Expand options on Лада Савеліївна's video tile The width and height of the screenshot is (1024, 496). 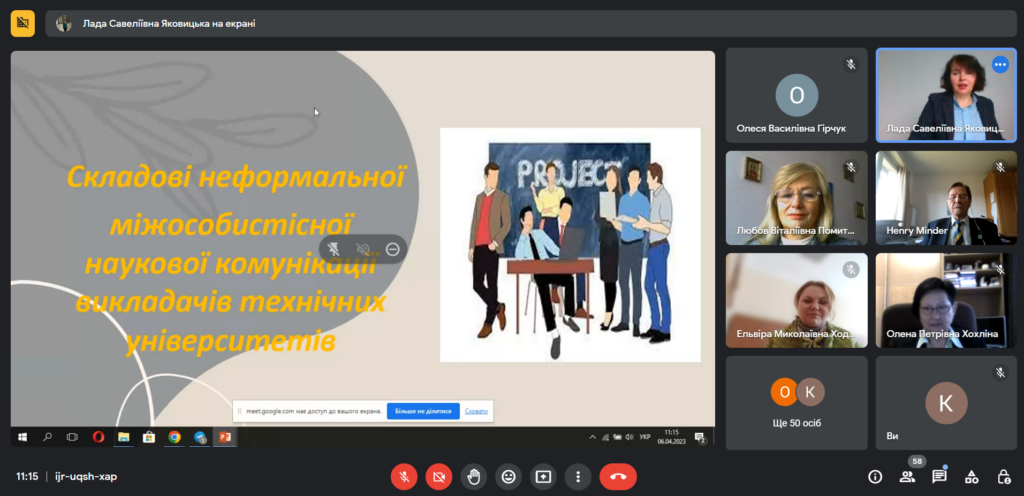click(1000, 65)
